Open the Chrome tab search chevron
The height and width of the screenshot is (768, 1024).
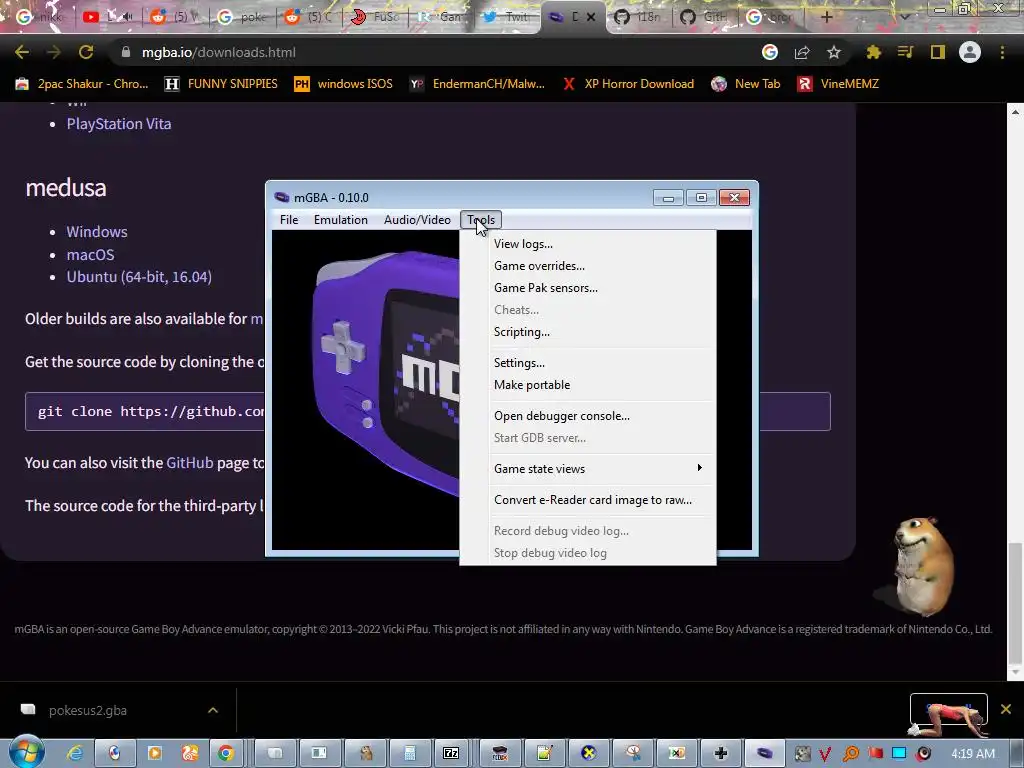point(904,17)
